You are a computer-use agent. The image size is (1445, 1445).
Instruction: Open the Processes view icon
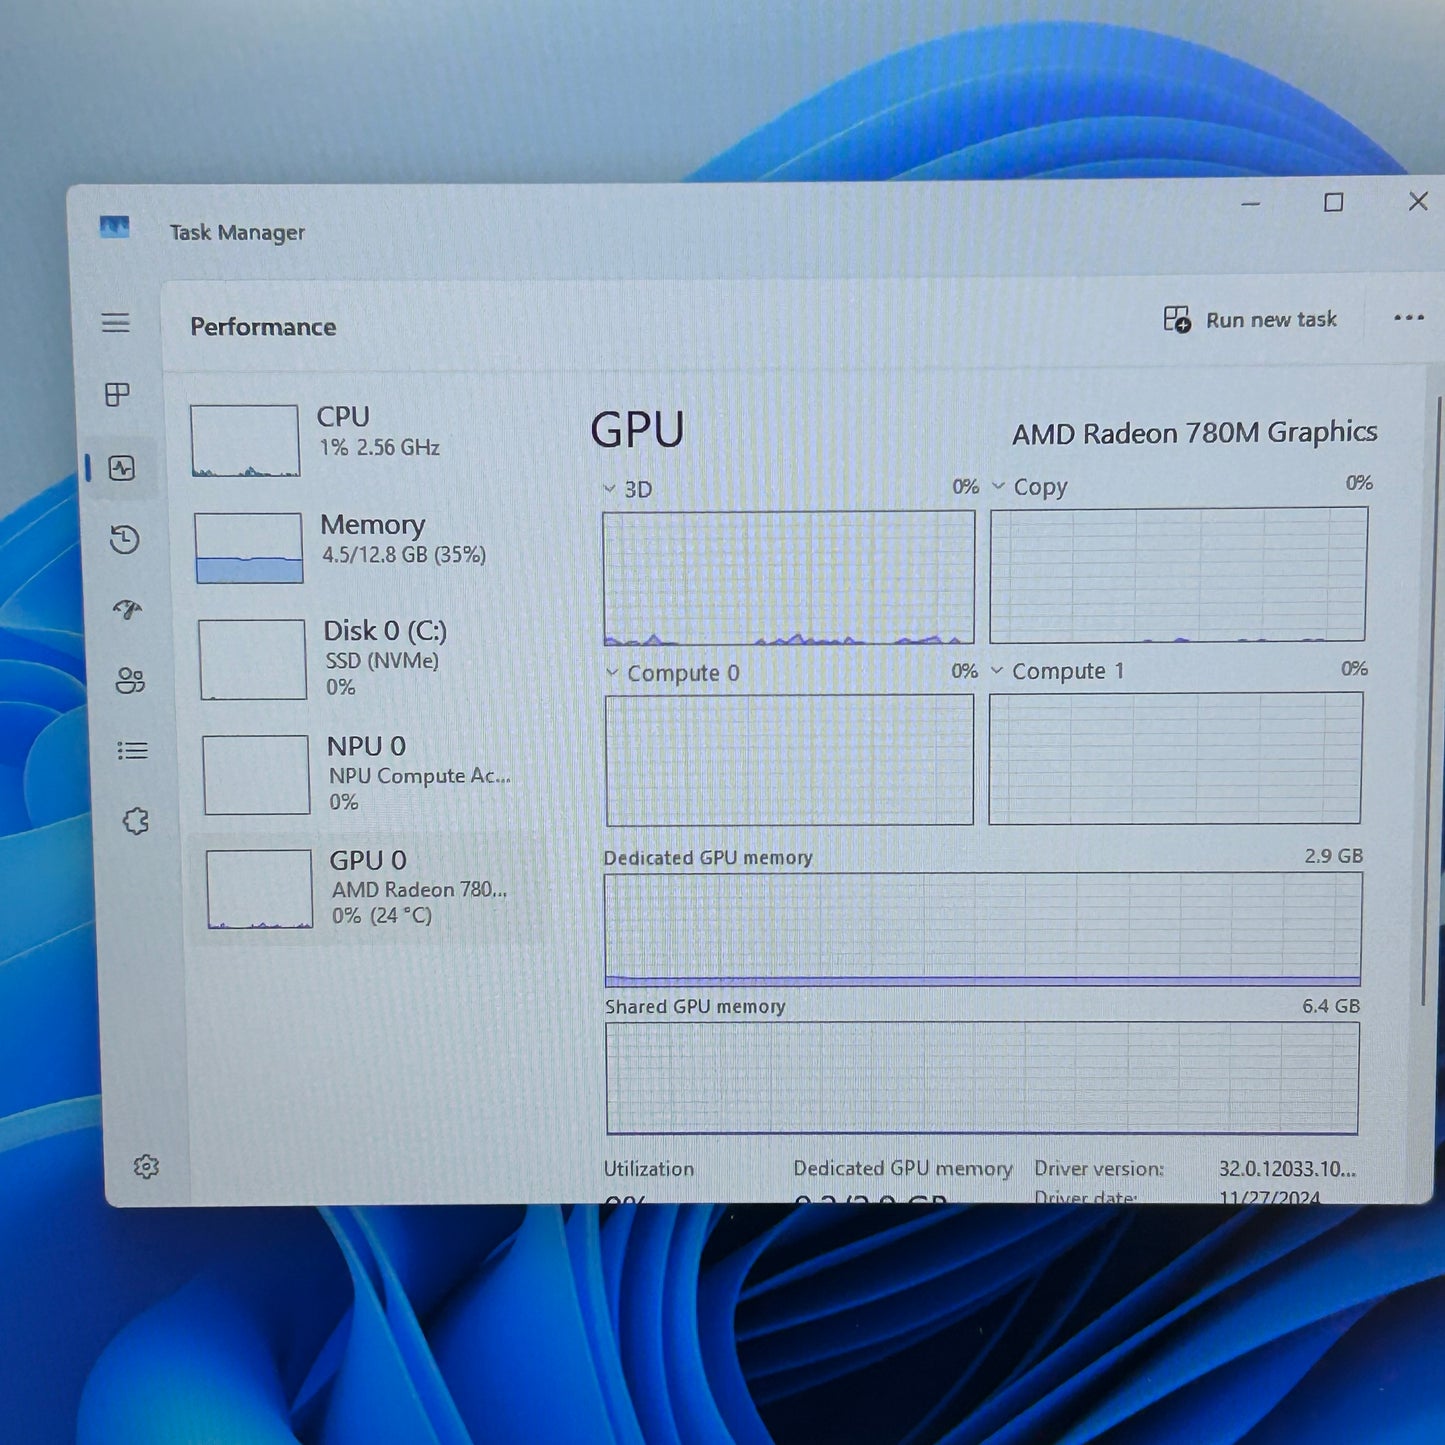click(117, 394)
